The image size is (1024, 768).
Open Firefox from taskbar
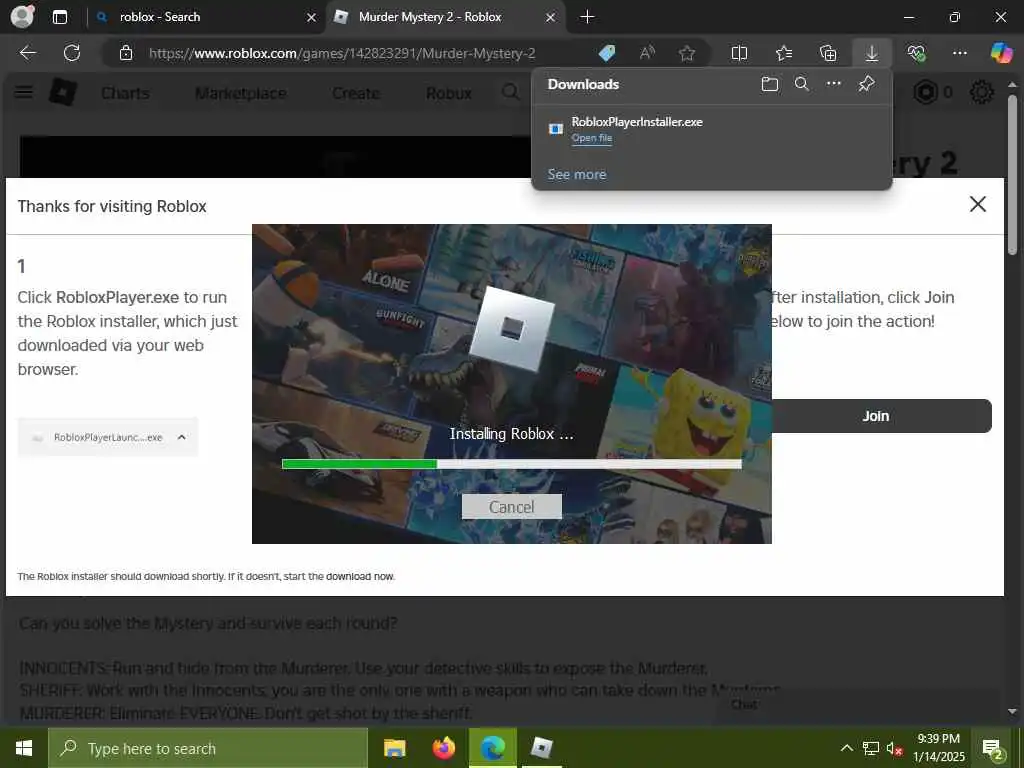[x=444, y=748]
